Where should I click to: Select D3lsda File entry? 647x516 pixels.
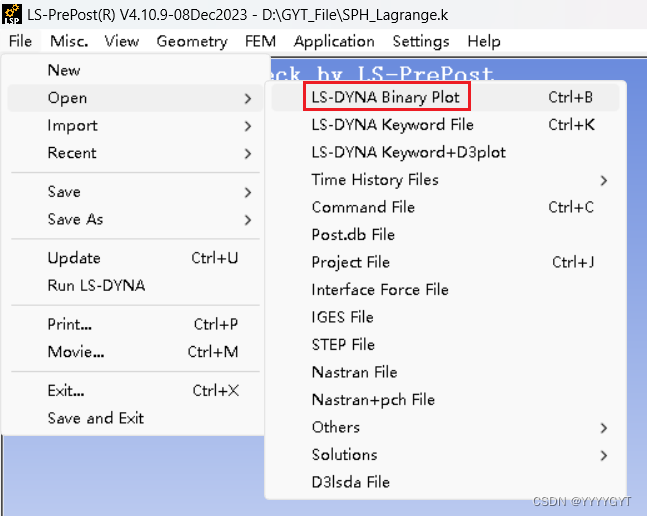[446, 482]
